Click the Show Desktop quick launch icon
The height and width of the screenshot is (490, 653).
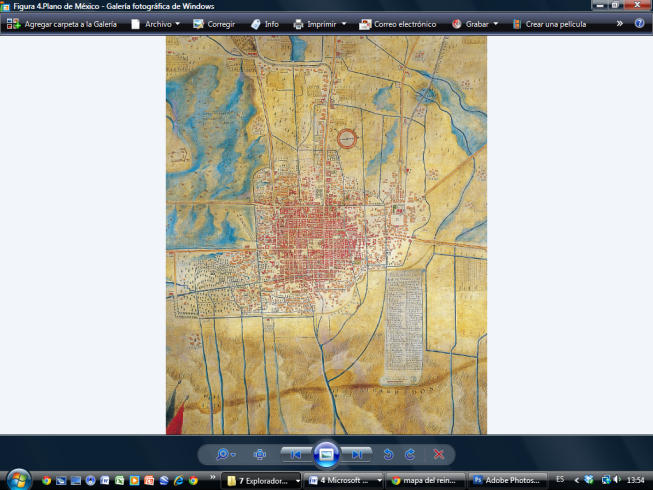(75, 480)
